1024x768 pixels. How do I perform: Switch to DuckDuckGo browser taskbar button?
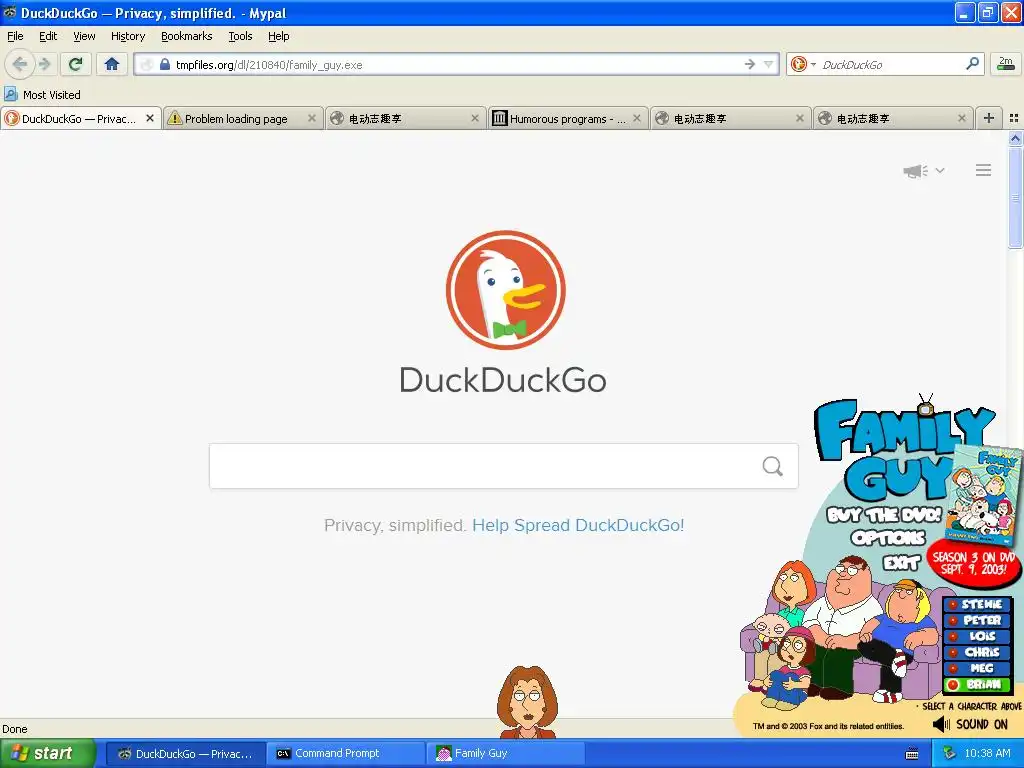point(186,754)
